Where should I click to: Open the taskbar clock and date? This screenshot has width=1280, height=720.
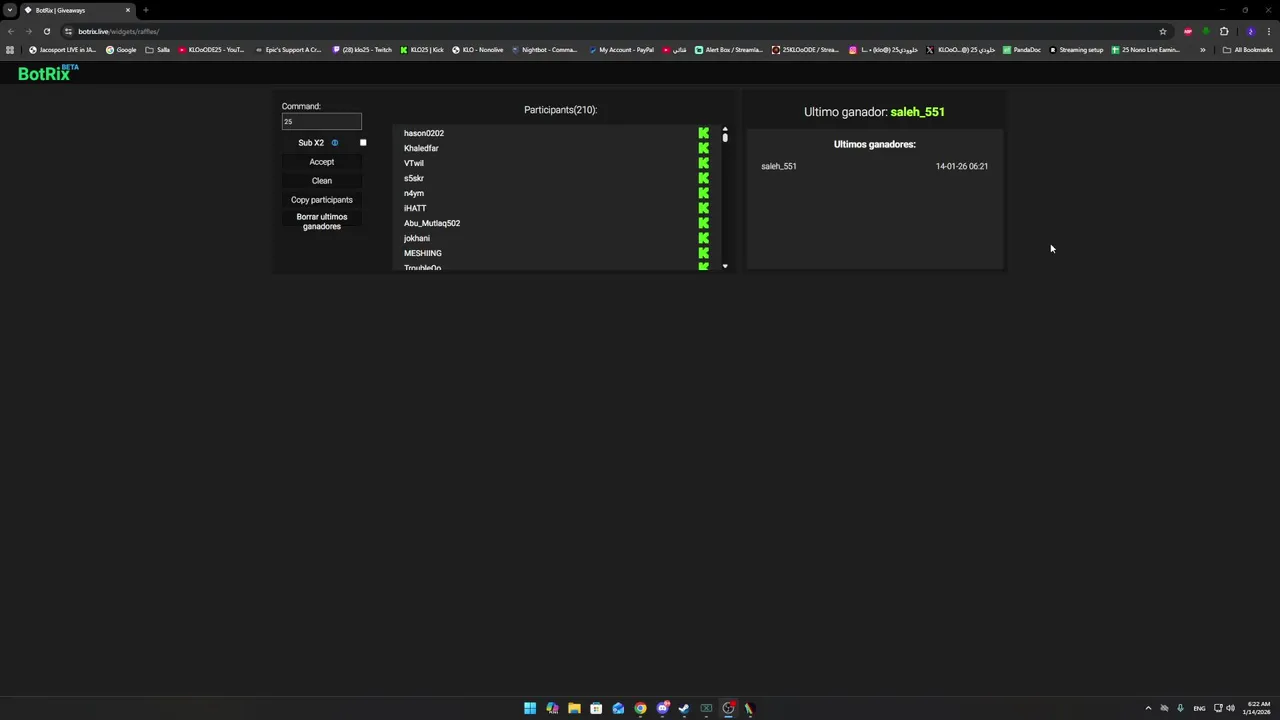1257,708
